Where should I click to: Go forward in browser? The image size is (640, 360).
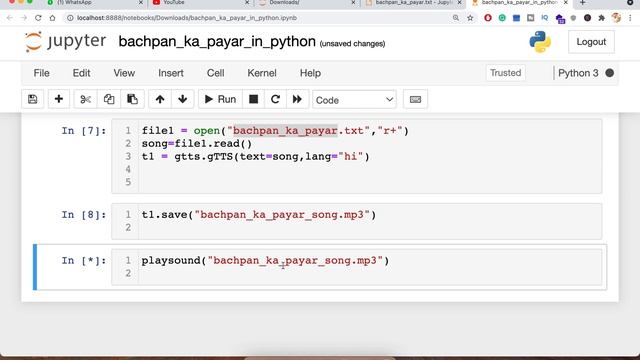[x=24, y=18]
